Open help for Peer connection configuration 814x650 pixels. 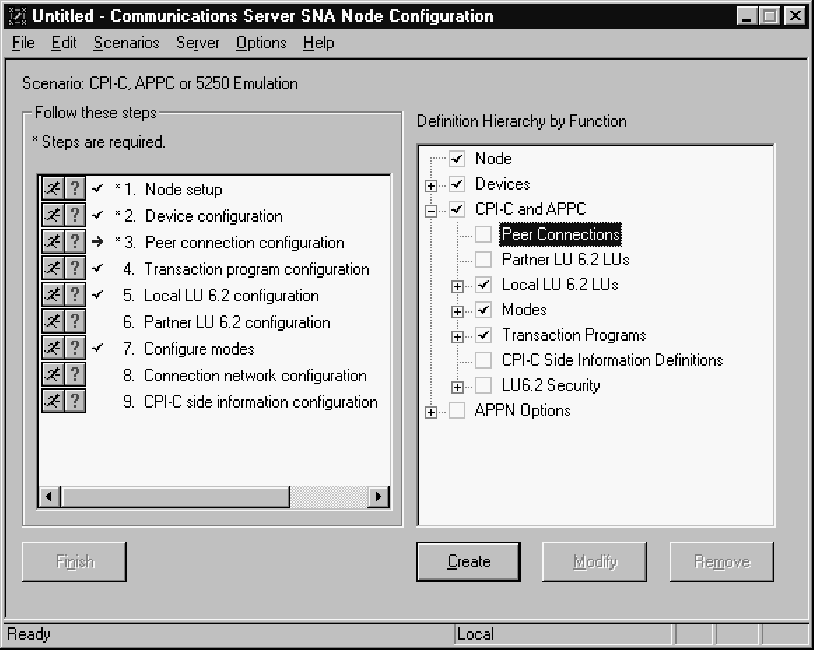pyautogui.click(x=75, y=241)
